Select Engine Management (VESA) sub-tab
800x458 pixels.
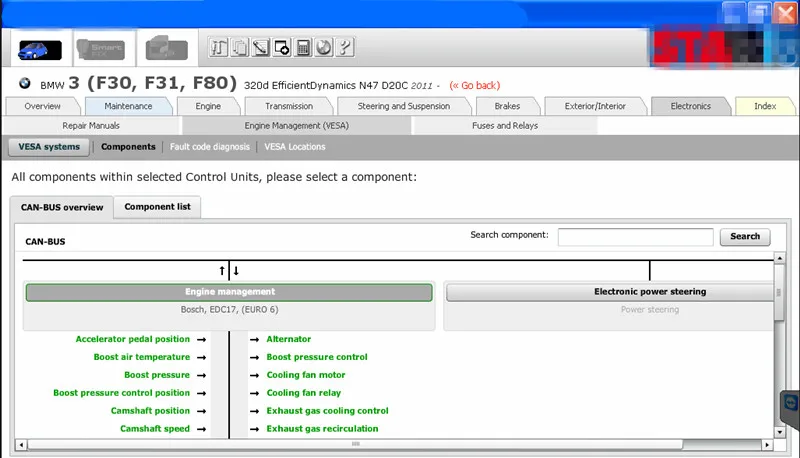coord(296,125)
